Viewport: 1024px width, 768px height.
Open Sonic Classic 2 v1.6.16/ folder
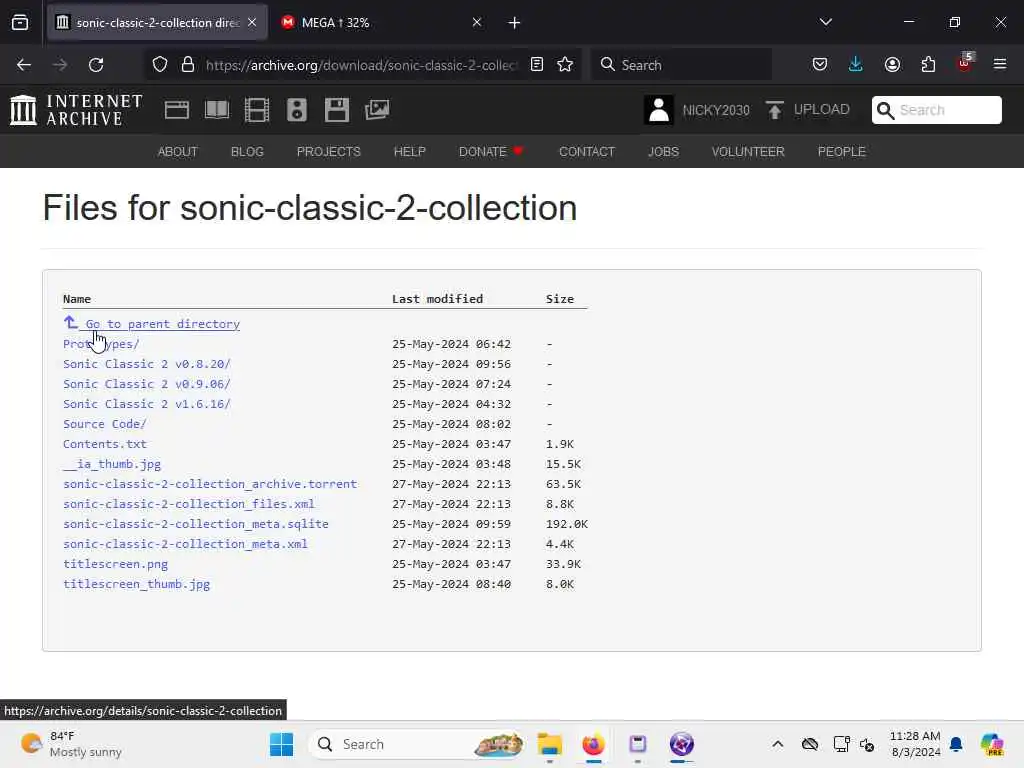[147, 404]
